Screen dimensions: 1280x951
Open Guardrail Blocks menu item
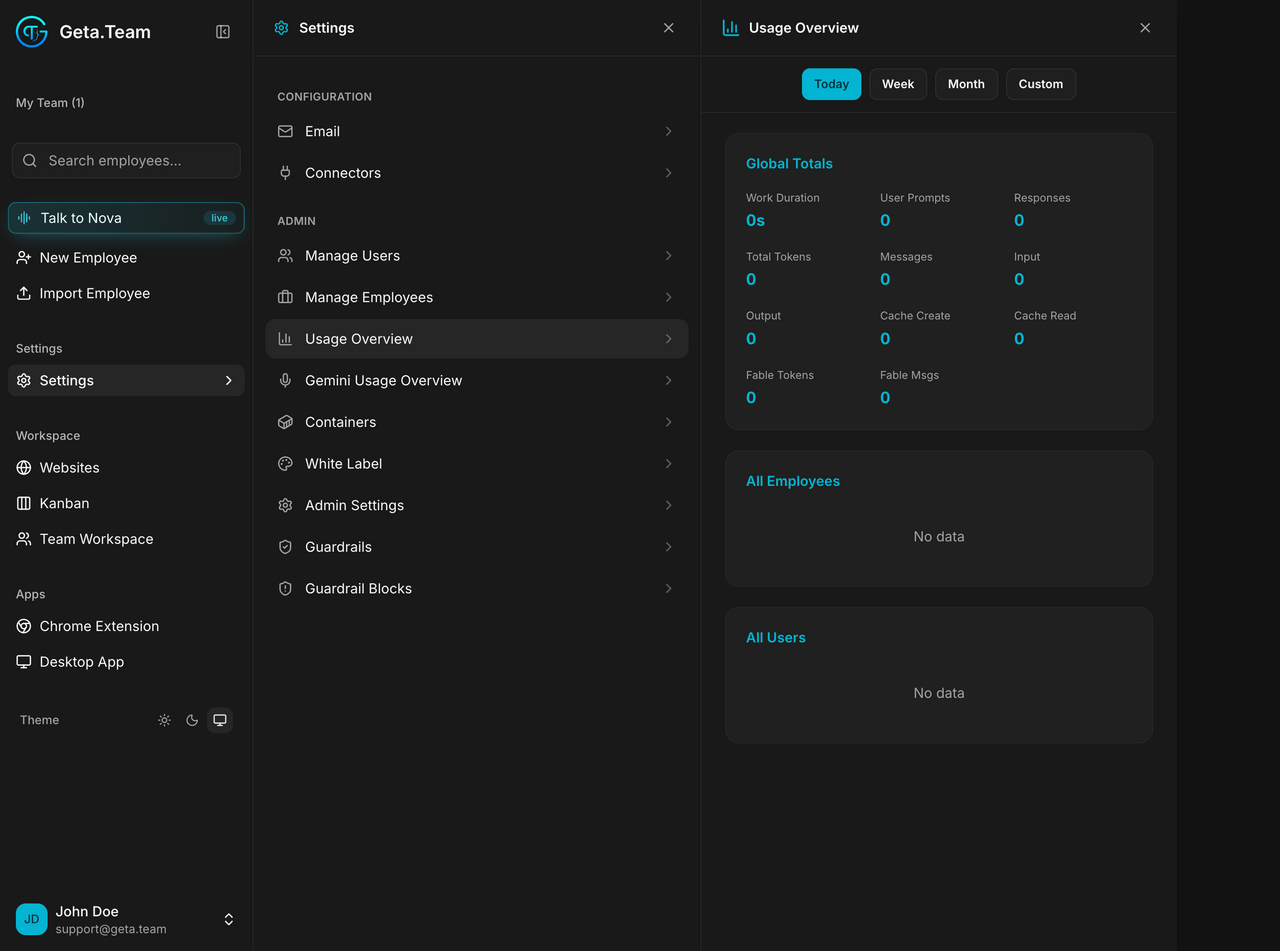(477, 589)
